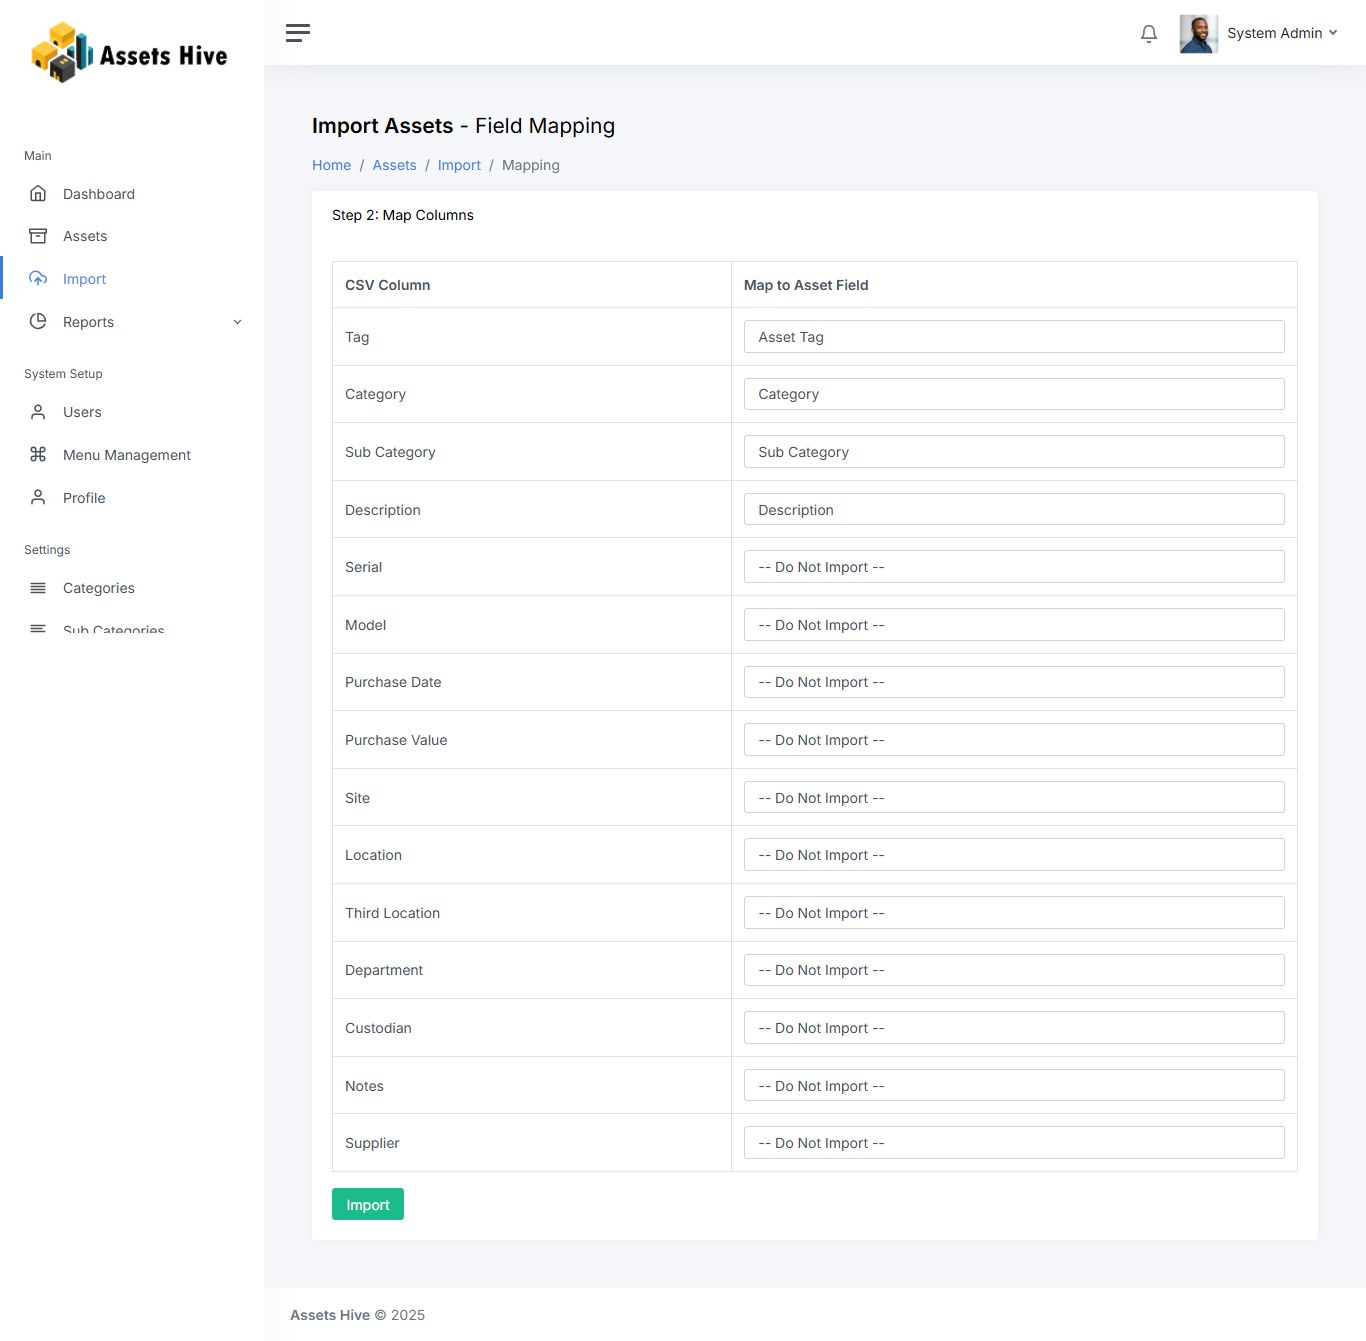Click the green Import button
Screen dimensions: 1366x1341
click(x=368, y=1205)
